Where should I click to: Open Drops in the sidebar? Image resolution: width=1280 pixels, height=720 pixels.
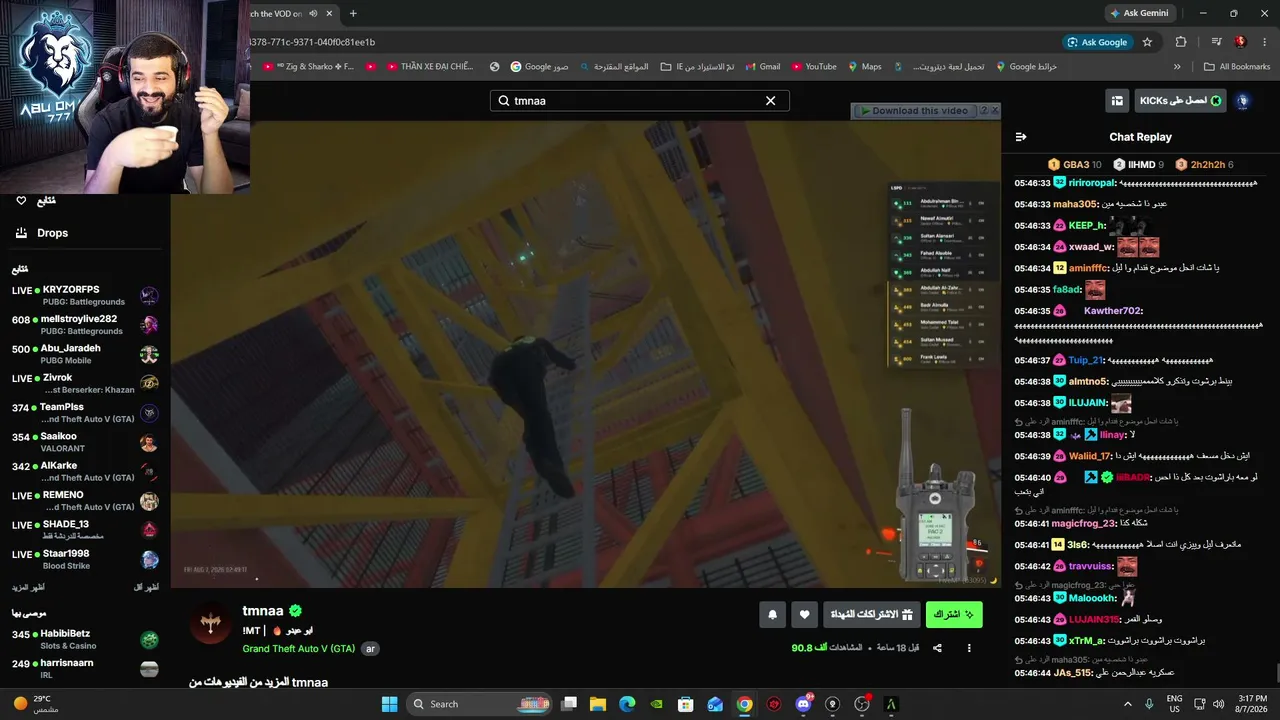pyautogui.click(x=42, y=233)
